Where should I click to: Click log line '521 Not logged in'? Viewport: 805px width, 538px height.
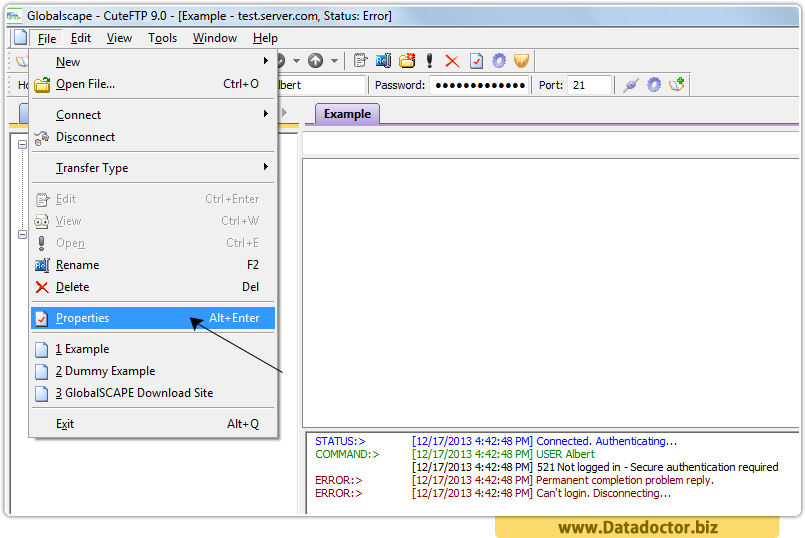[658, 467]
